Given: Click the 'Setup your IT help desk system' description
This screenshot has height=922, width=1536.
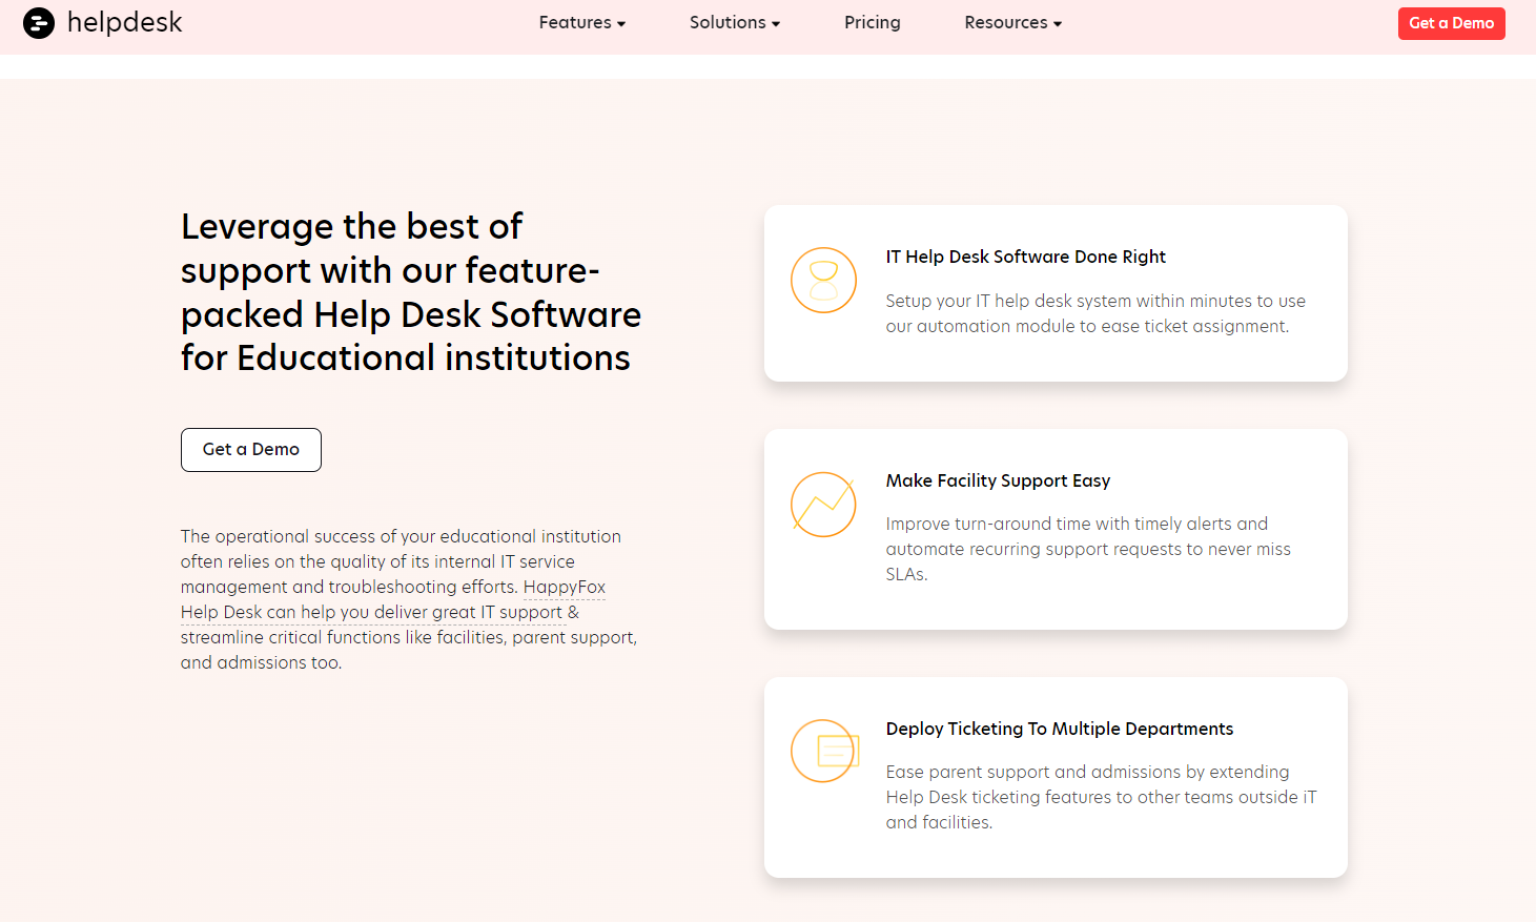Looking at the screenshot, I should point(1095,314).
